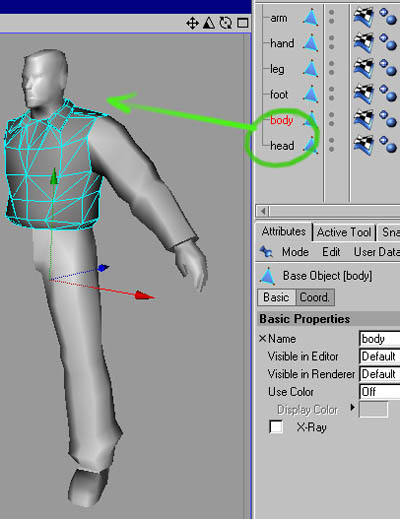The image size is (400, 519).
Task: Open the Visible in Editor dropdown
Action: click(379, 356)
